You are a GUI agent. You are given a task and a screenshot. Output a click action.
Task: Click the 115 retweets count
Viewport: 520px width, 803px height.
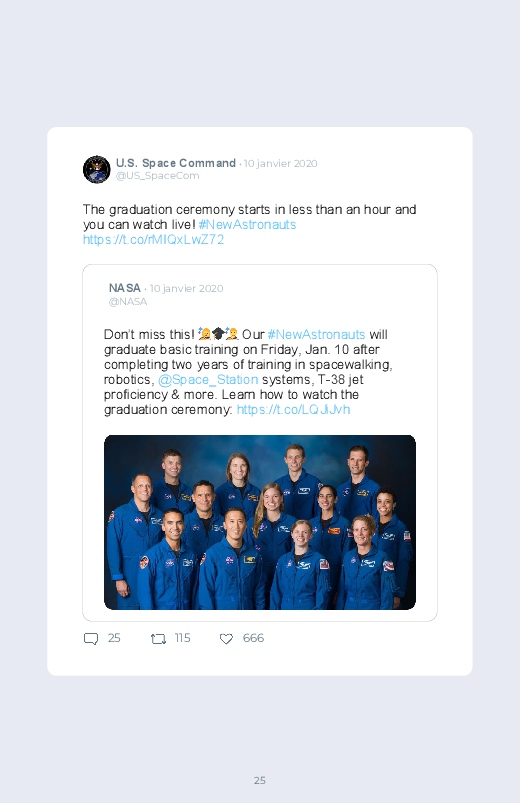click(182, 638)
